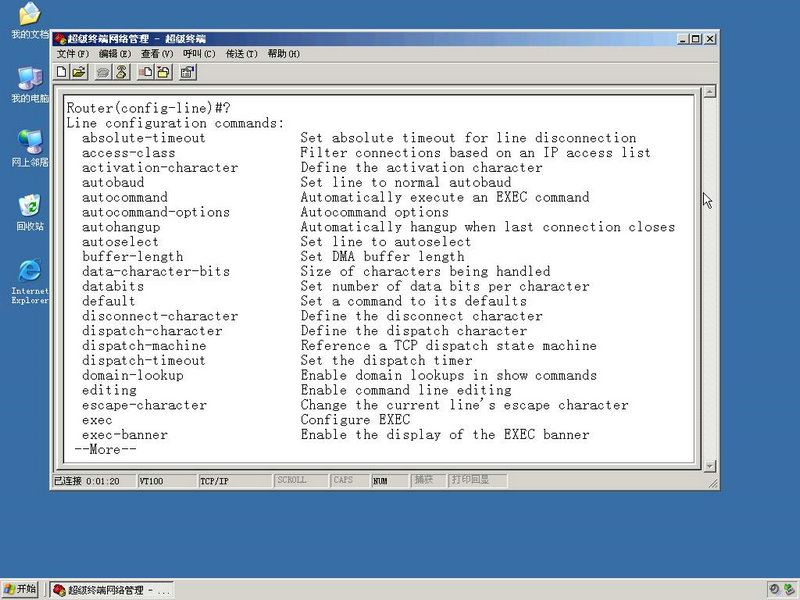This screenshot has width=800, height=600.
Task: Click the 'buffer-length' command text
Action: [132, 257]
